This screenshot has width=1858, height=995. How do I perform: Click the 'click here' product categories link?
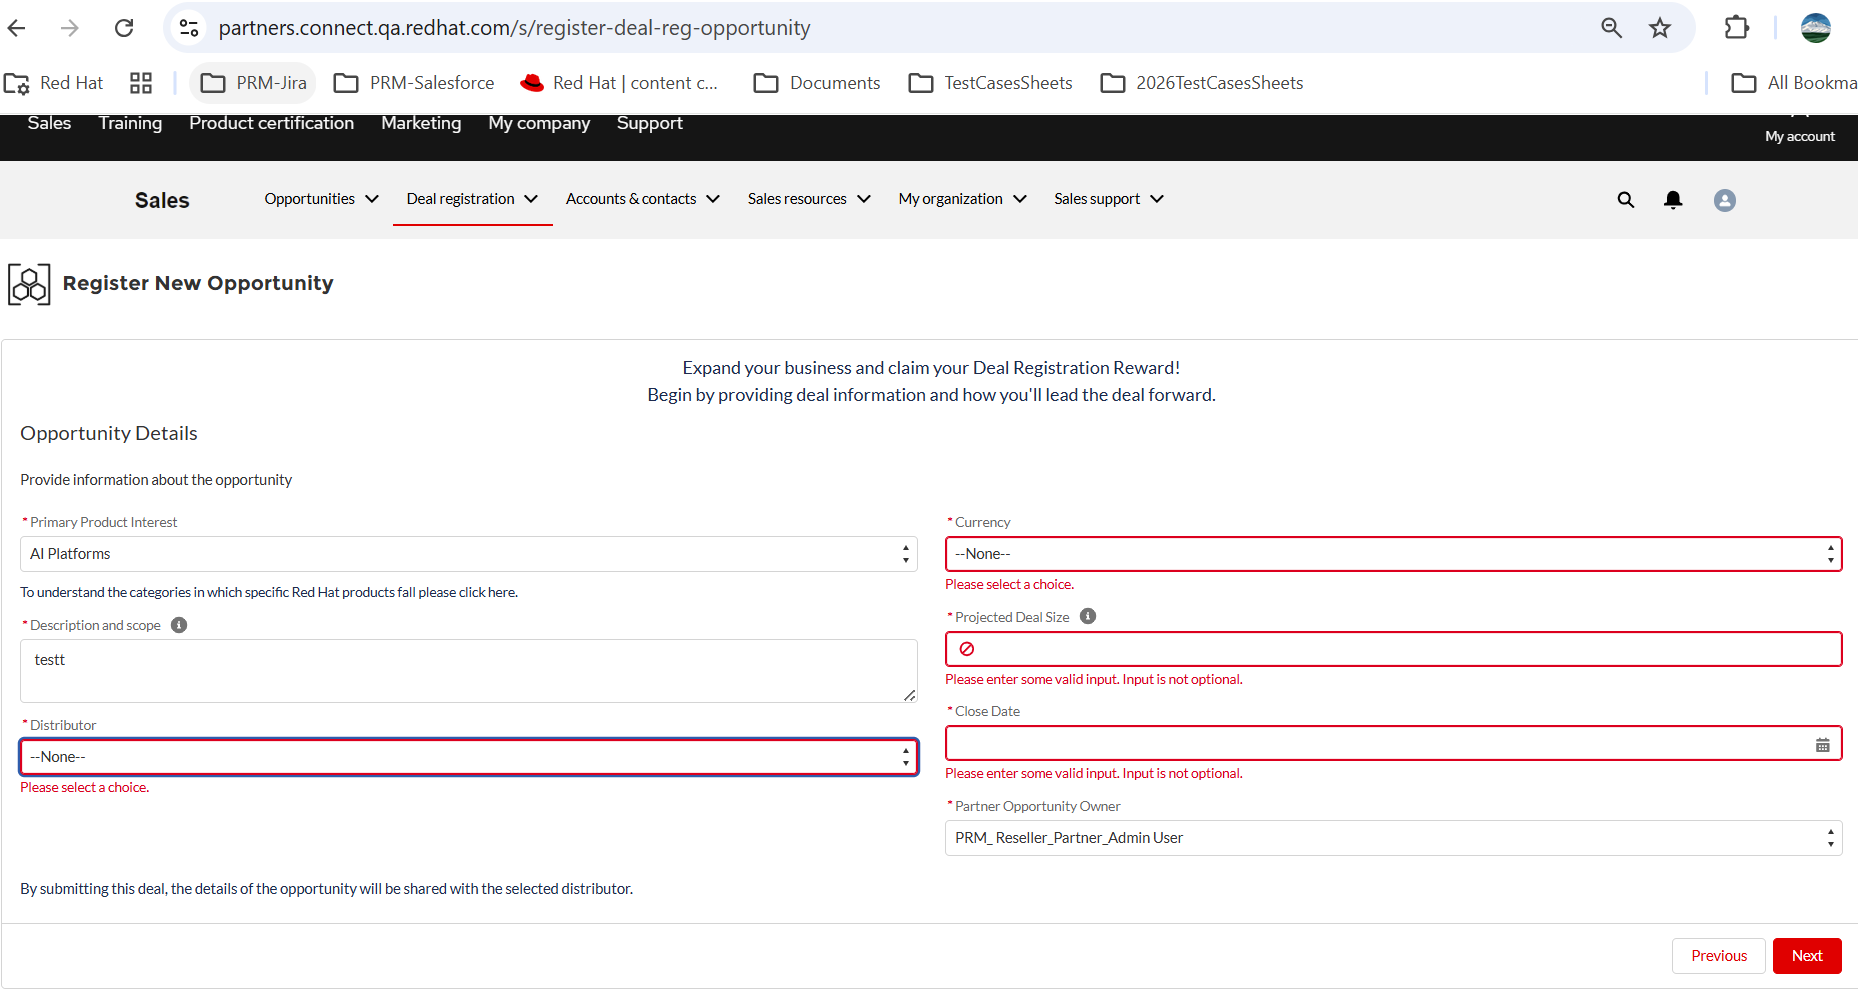pos(487,592)
